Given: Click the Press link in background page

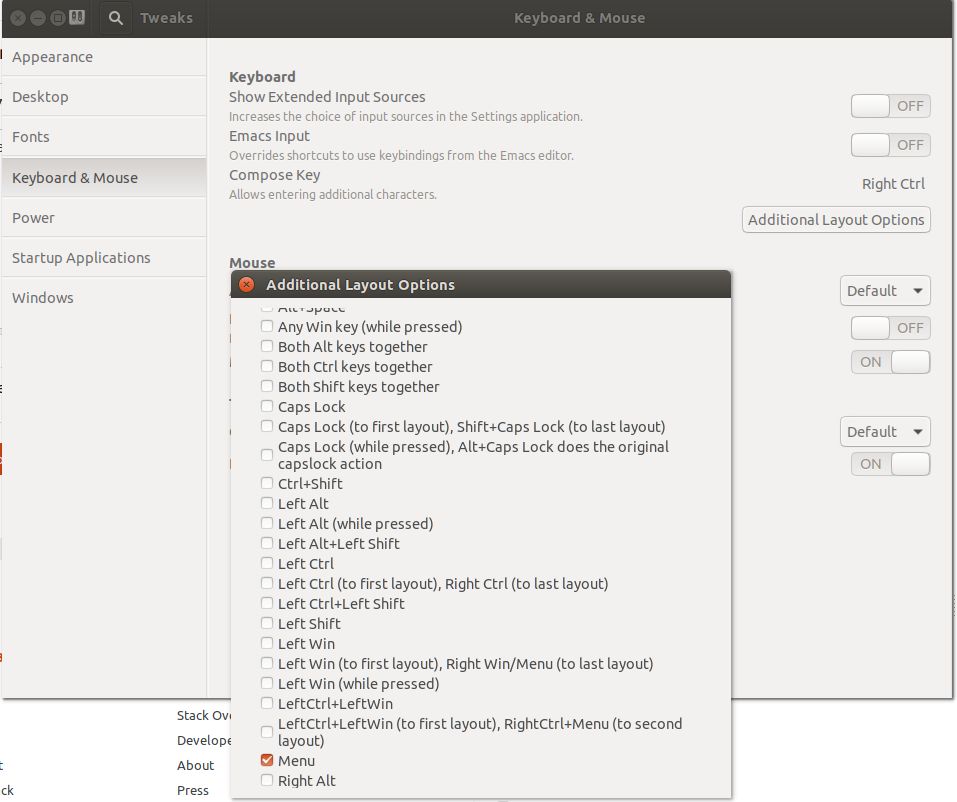Looking at the screenshot, I should (x=193, y=790).
